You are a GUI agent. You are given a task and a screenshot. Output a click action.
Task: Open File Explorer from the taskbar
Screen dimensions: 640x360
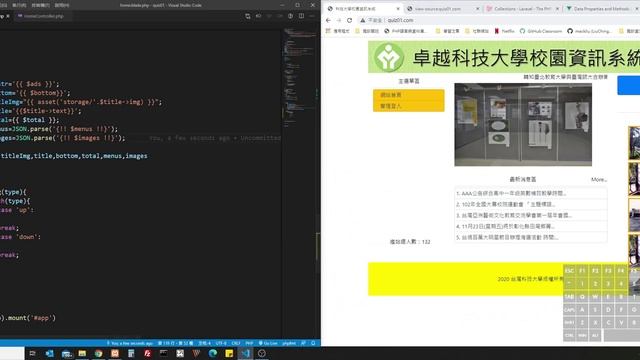pos(82,353)
